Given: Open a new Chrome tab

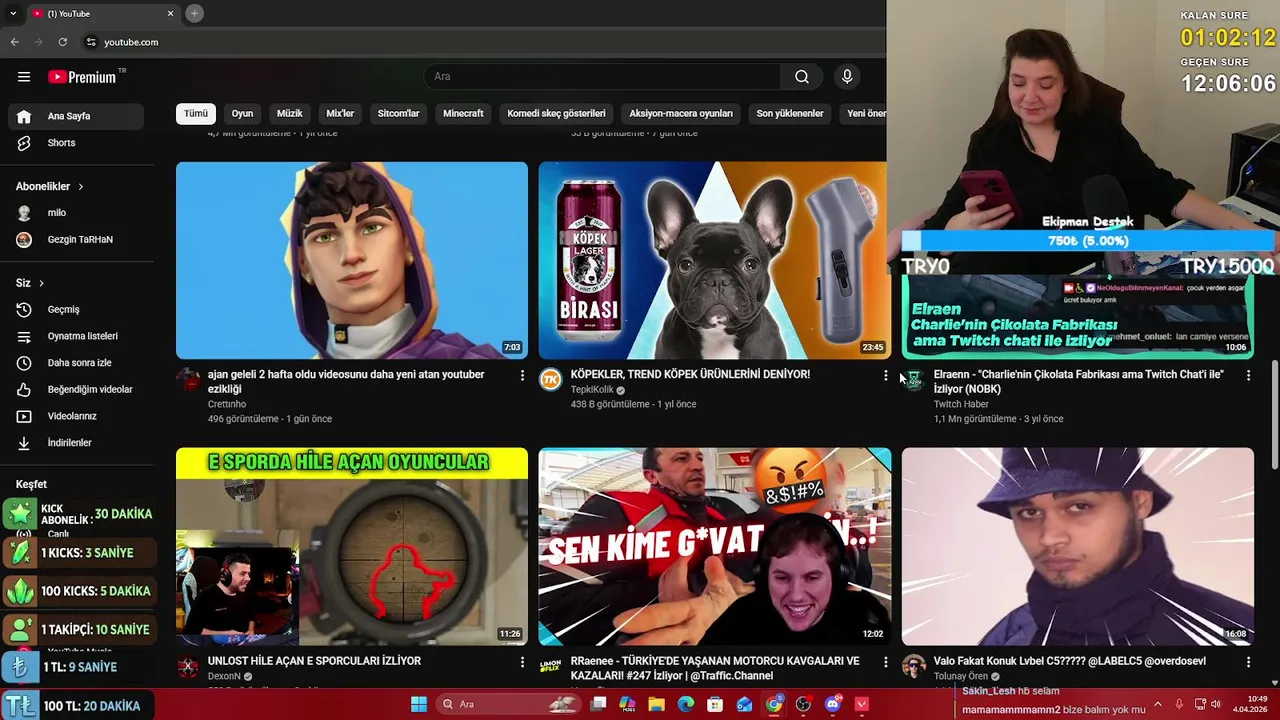Looking at the screenshot, I should [x=194, y=13].
